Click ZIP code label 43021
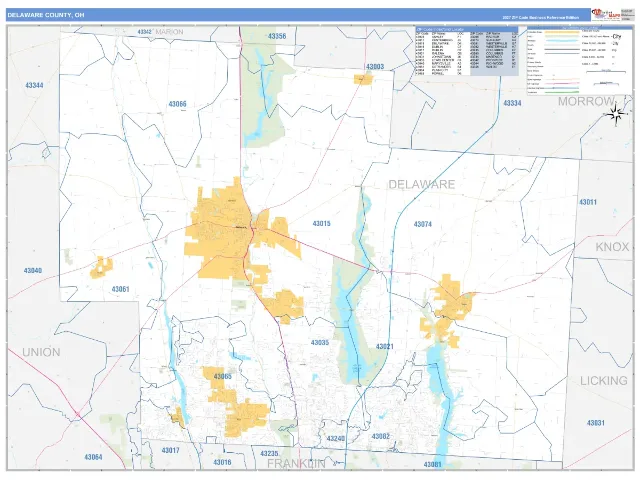This screenshot has height=480, width=640. (384, 346)
